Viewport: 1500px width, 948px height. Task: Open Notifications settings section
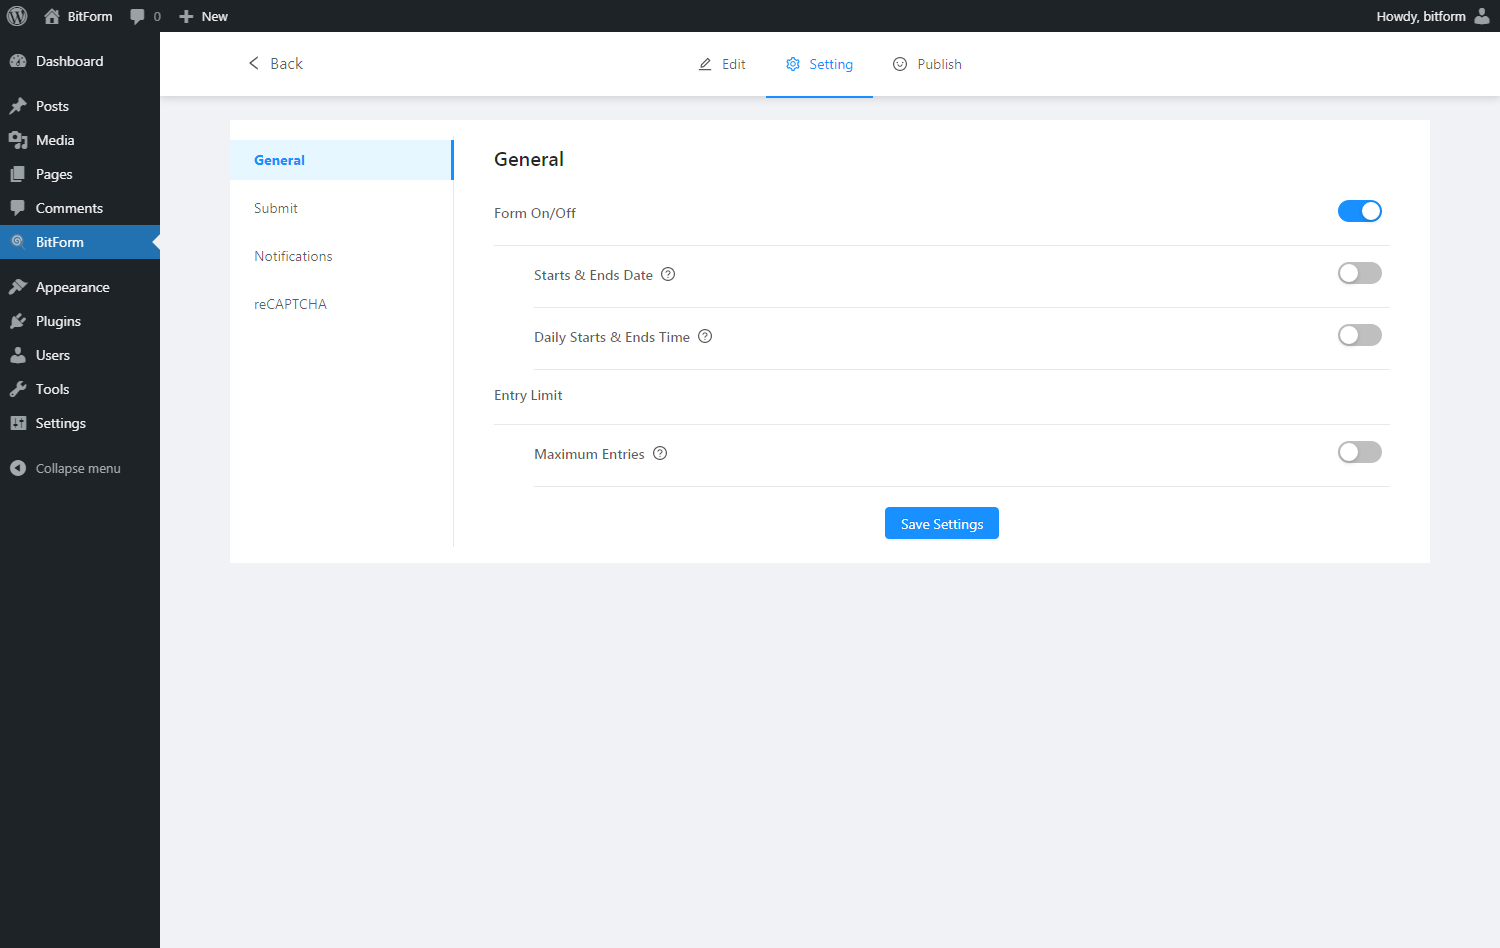(341, 256)
